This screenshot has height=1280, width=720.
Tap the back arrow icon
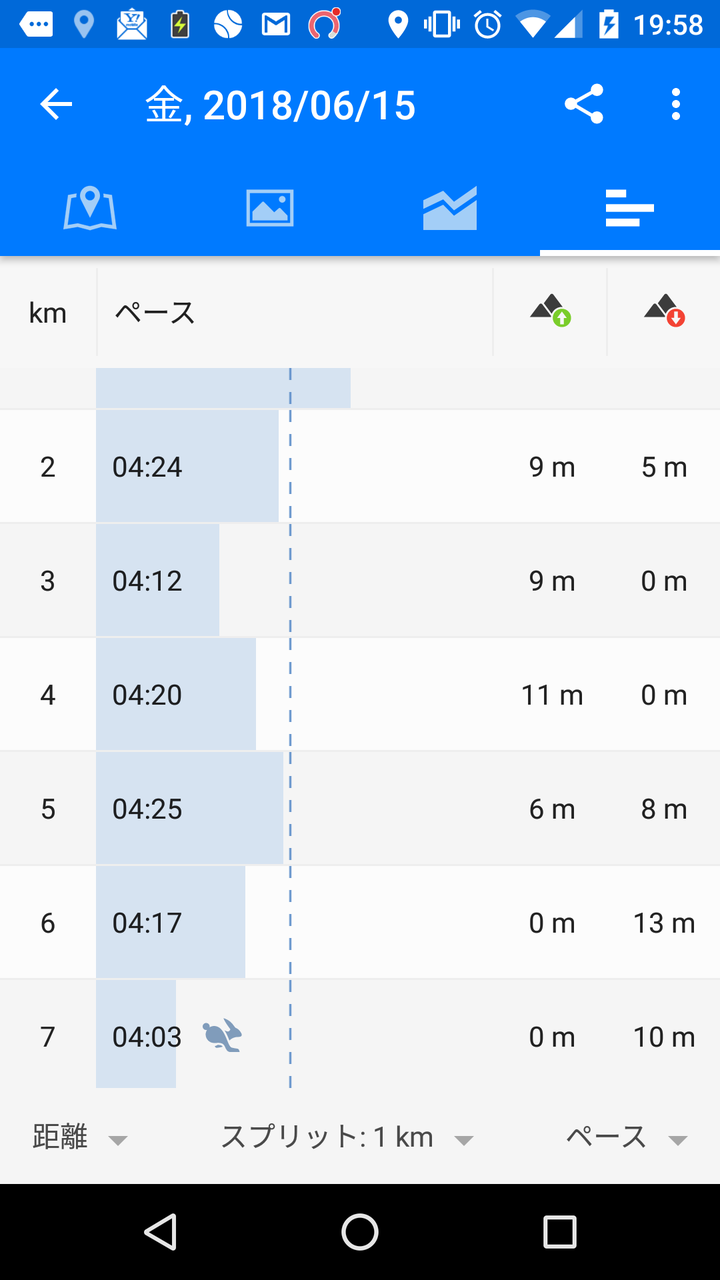click(56, 105)
